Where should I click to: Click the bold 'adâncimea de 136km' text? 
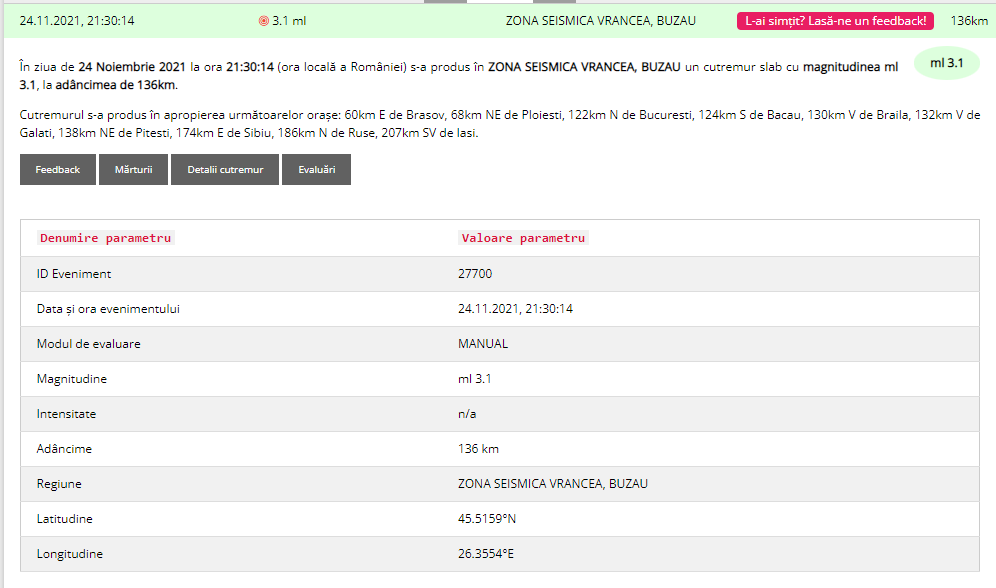(115, 85)
